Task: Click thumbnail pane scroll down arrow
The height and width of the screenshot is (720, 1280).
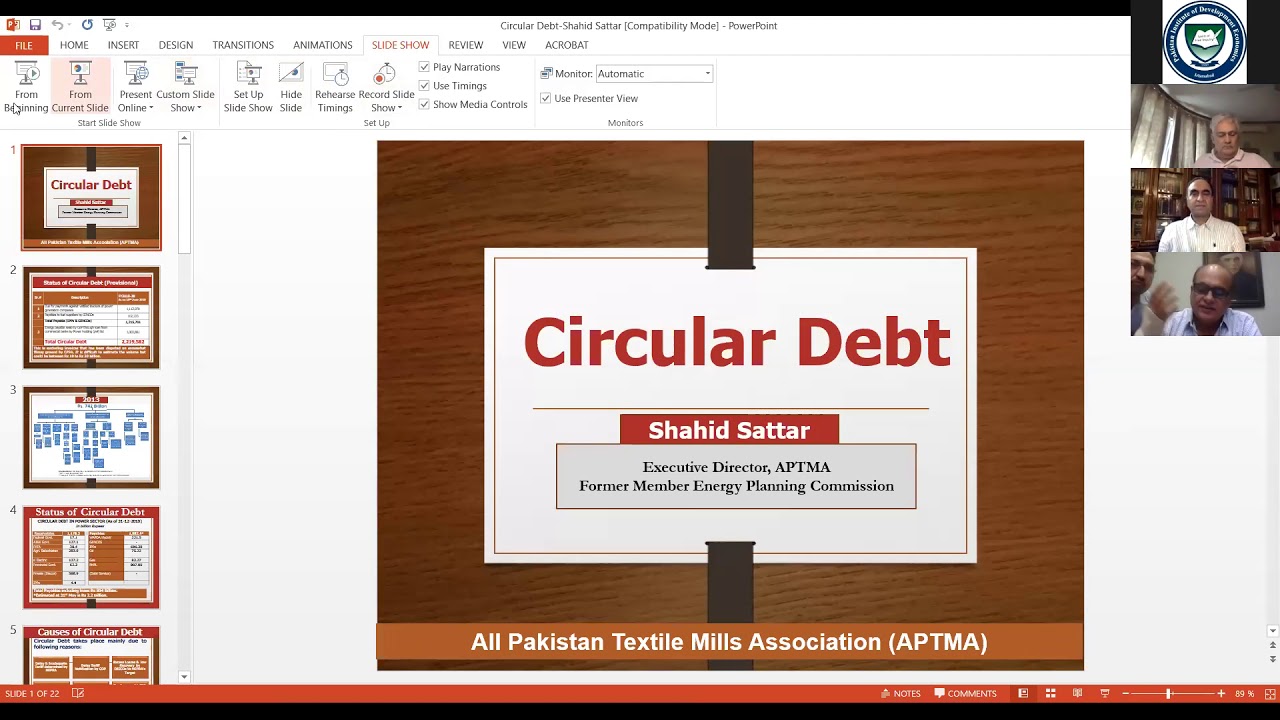Action: click(184, 677)
